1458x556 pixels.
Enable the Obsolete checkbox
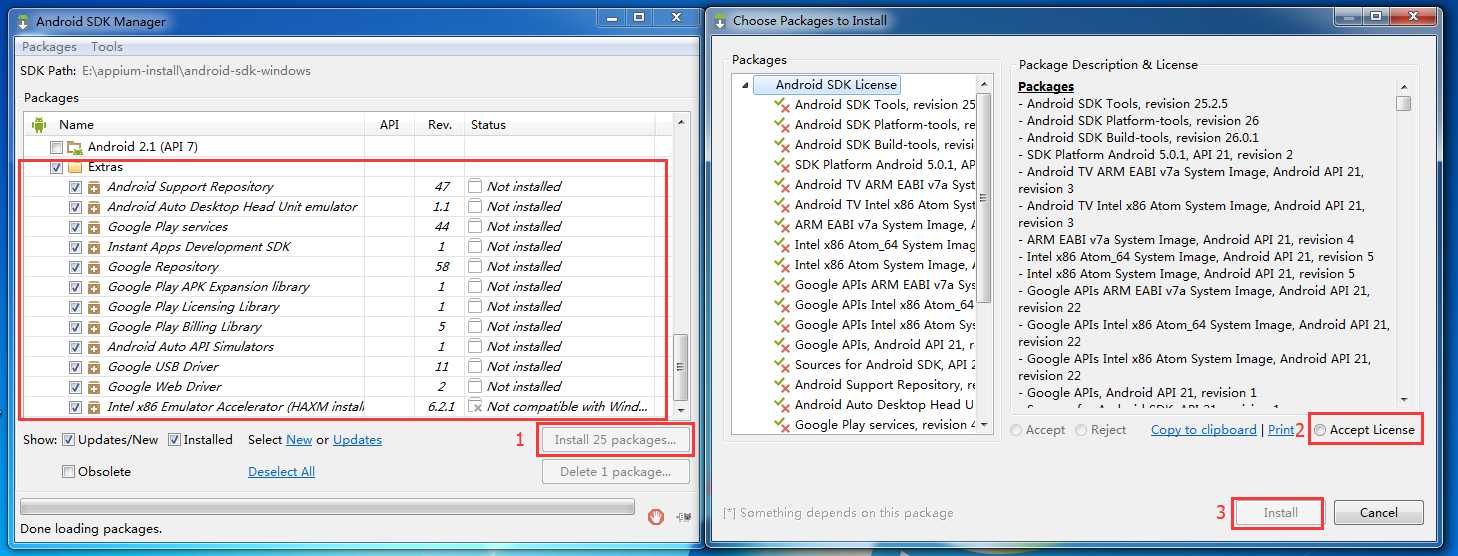(x=68, y=472)
